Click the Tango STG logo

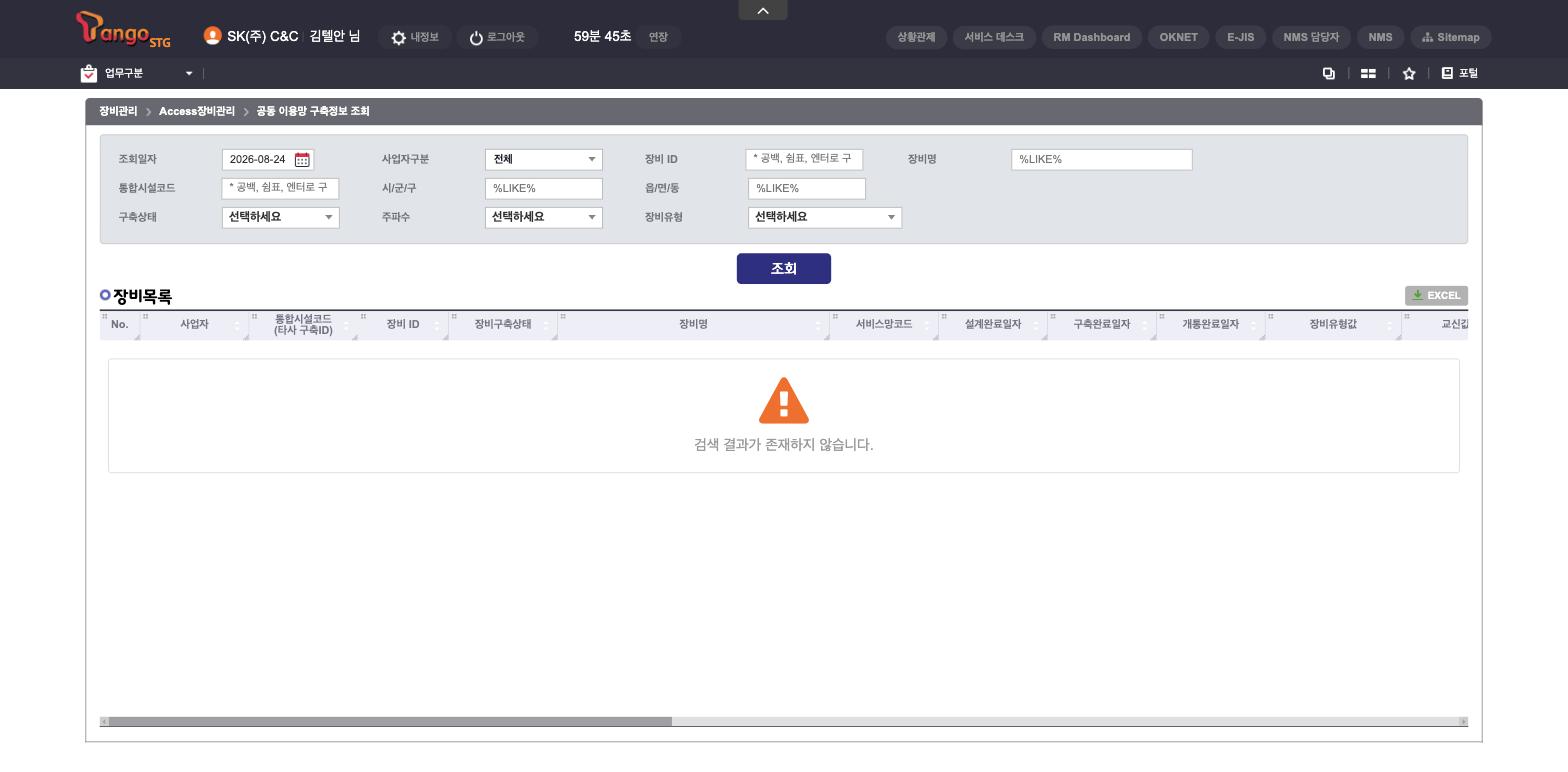123,30
